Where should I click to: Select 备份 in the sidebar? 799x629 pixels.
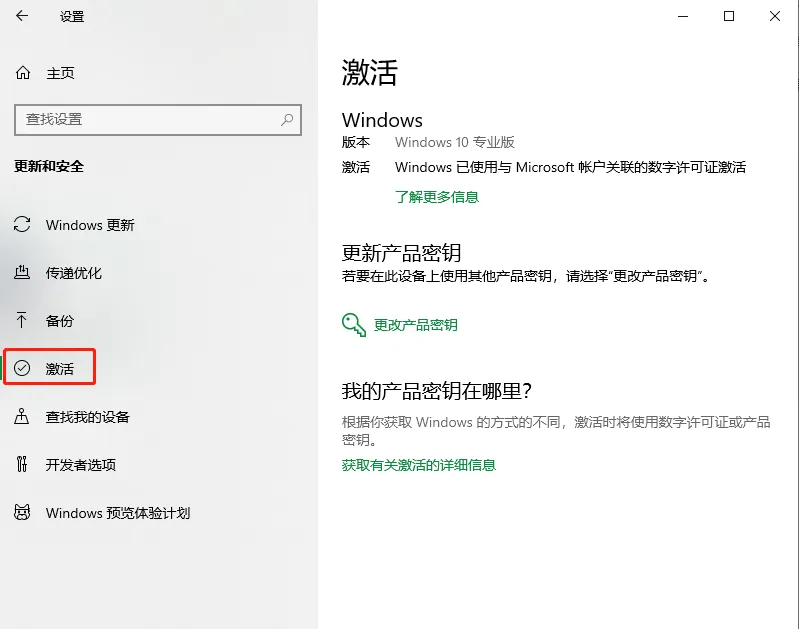coord(60,321)
